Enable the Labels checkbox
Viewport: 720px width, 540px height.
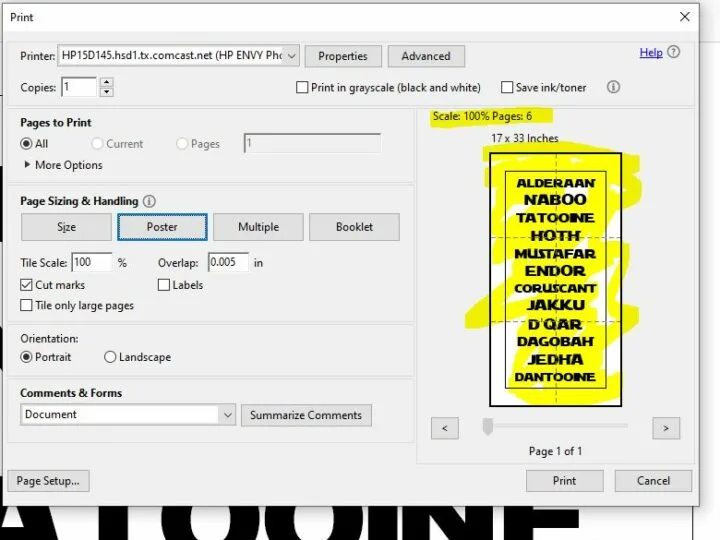(x=164, y=285)
